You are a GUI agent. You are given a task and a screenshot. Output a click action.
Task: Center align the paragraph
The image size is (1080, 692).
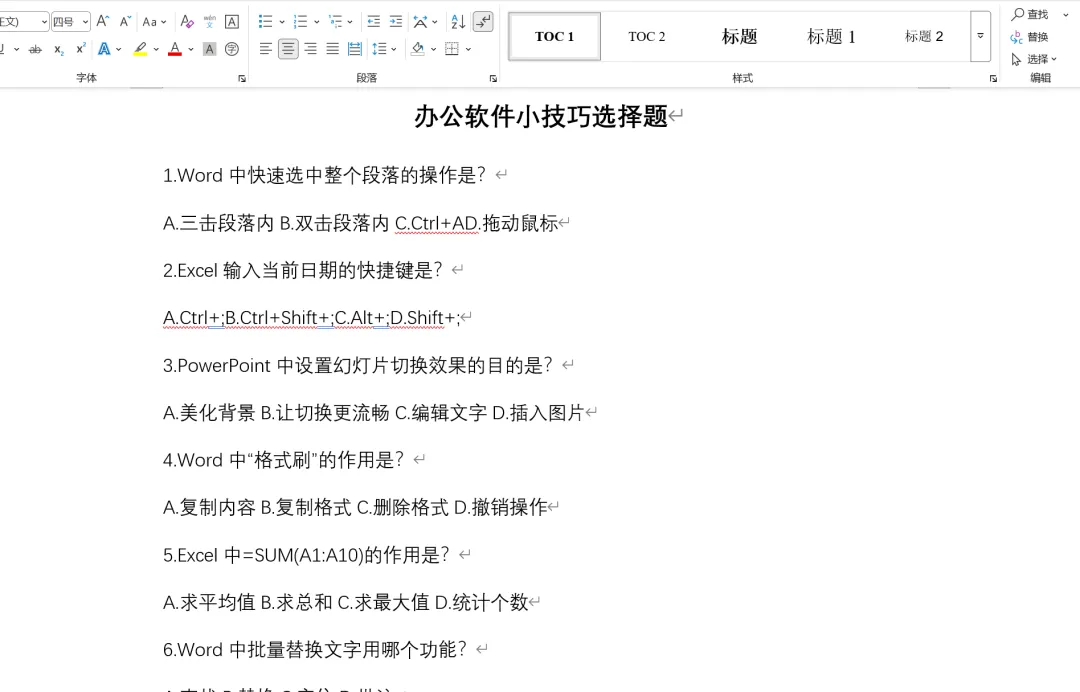[288, 49]
